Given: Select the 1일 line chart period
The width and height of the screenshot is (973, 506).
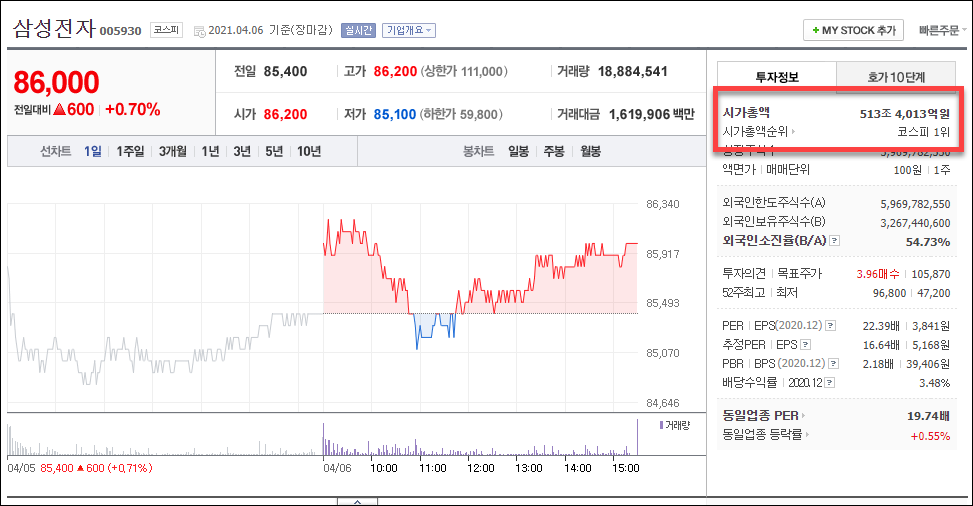Looking at the screenshot, I should 92,151.
